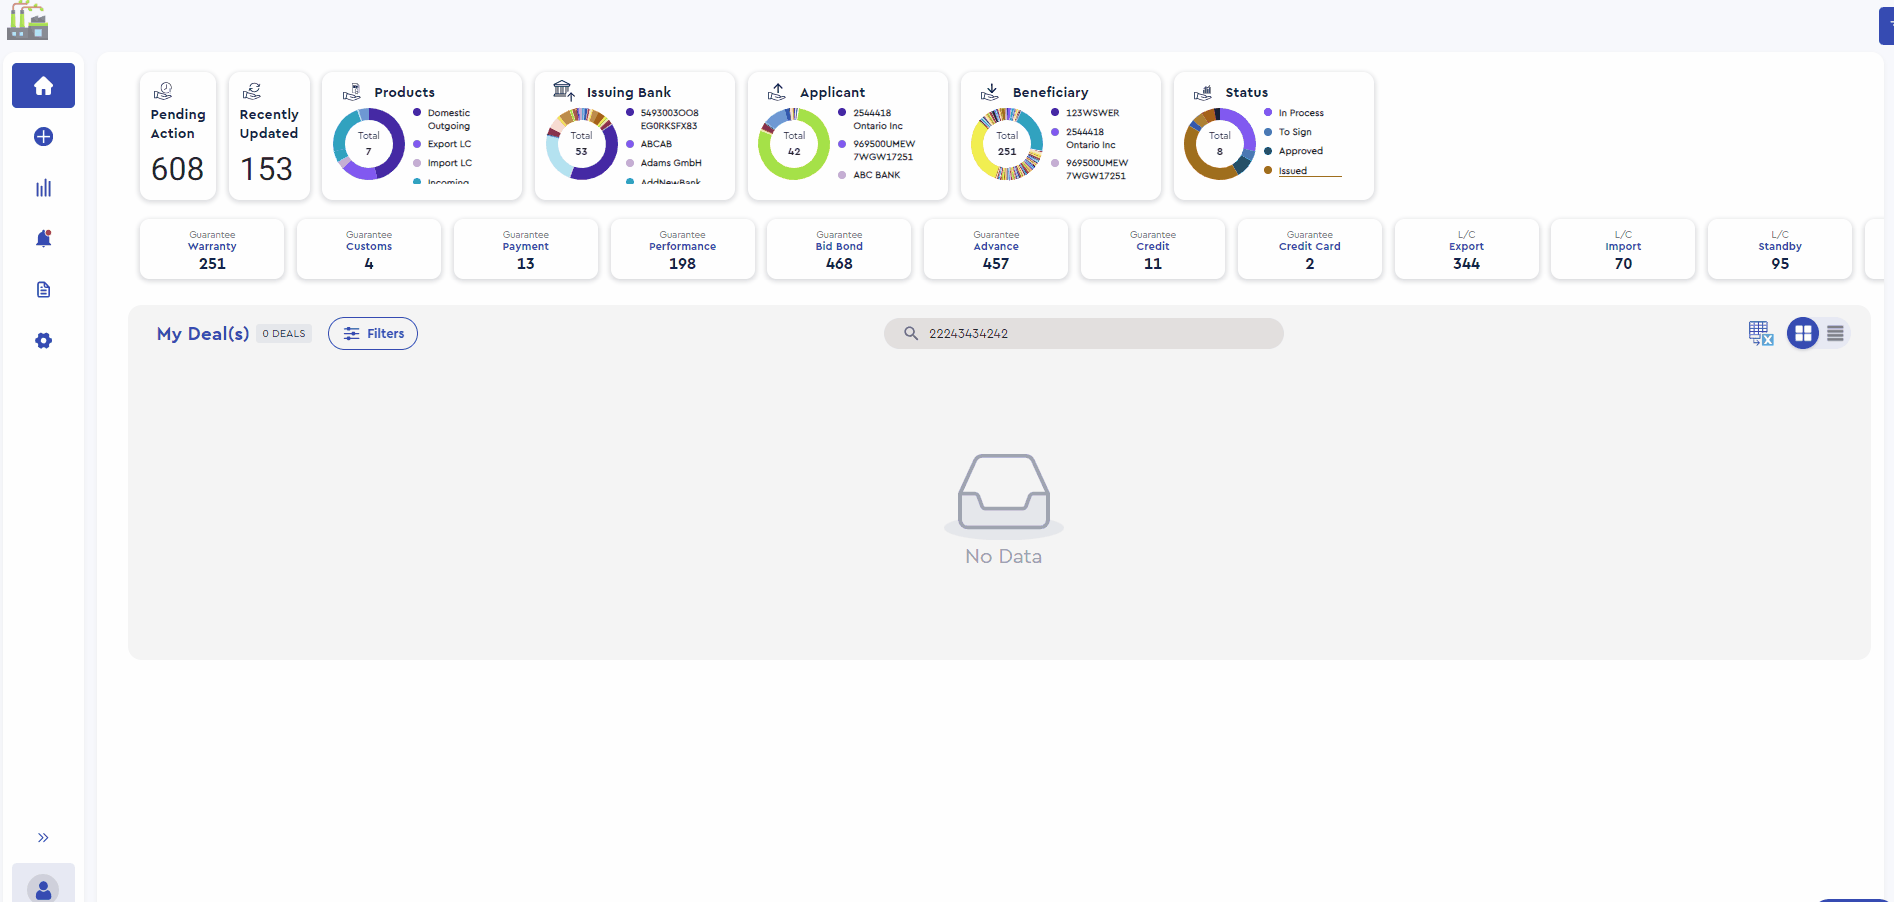Click the Status card icon
The height and width of the screenshot is (902, 1894).
tap(1203, 92)
